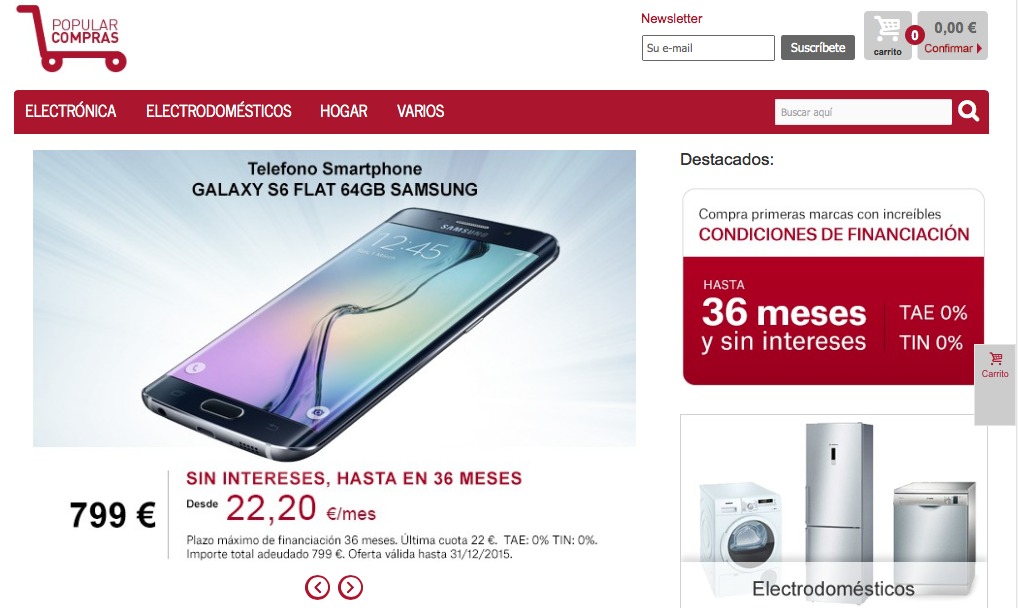Click the Confirmar checkout link
1018x608 pixels.
tap(948, 48)
